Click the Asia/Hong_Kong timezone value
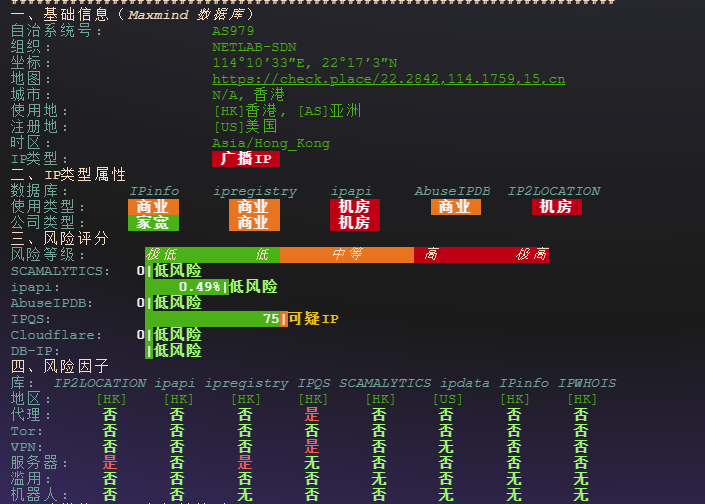 270,143
